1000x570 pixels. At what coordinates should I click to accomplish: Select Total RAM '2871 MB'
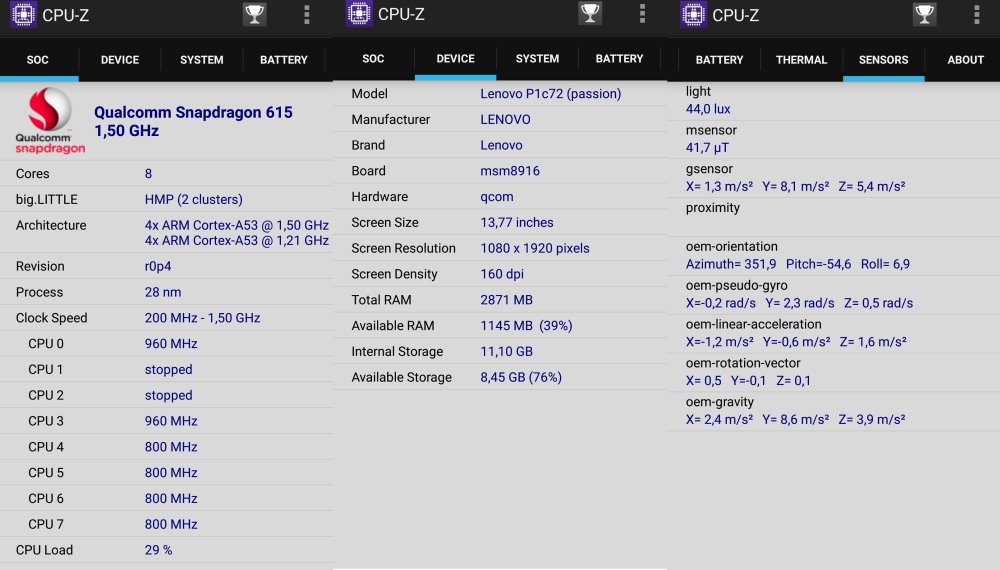(506, 300)
